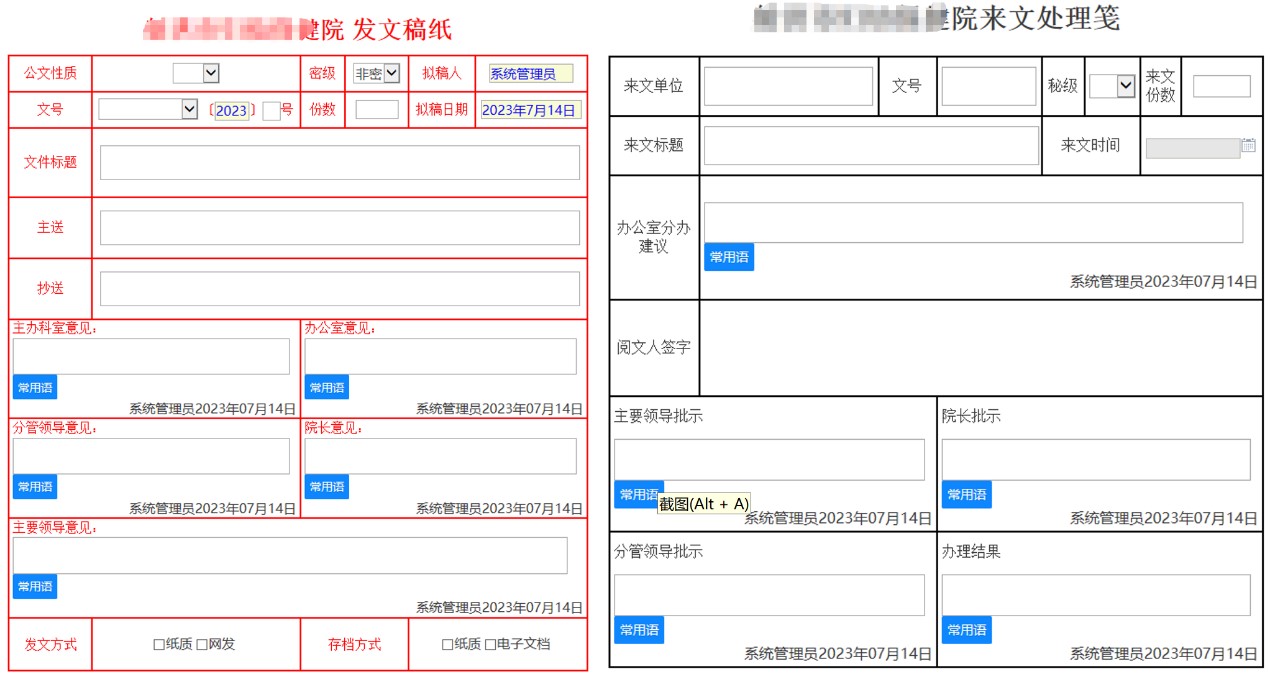
Task: Focus the 来文单位 input field
Action: (x=788, y=86)
